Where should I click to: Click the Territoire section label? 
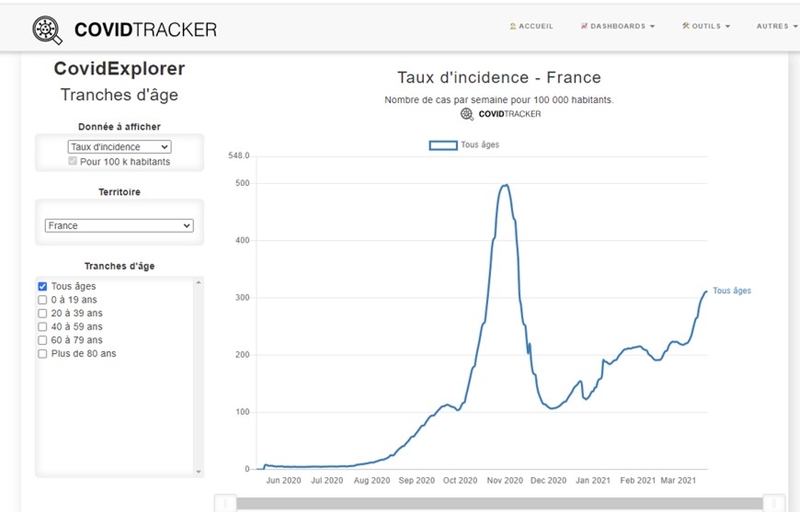[x=119, y=192]
